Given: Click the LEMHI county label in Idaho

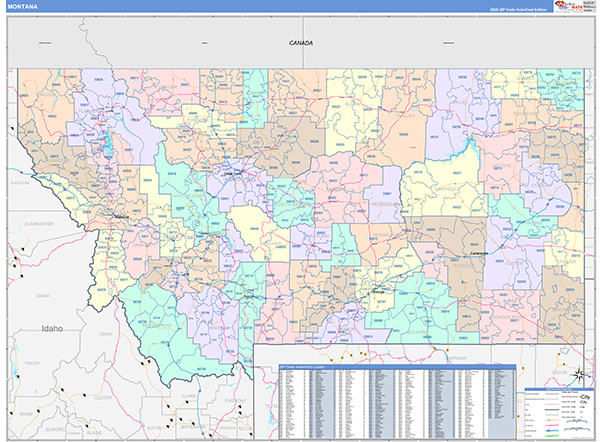Looking at the screenshot, I should [x=107, y=333].
